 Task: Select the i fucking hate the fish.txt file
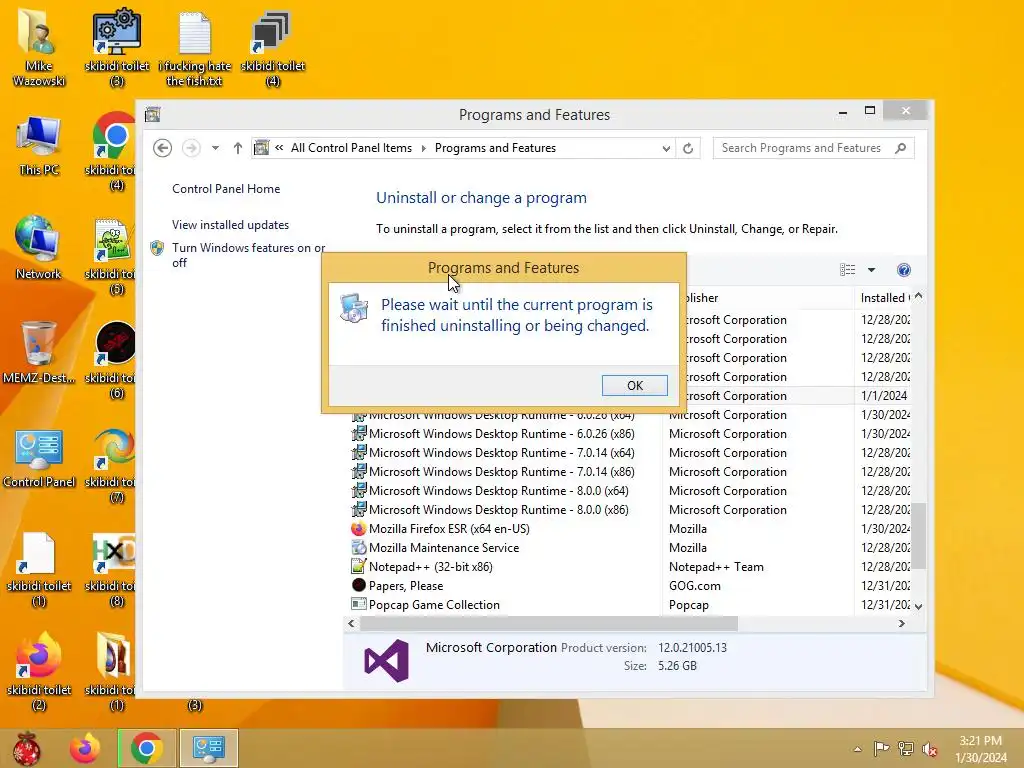(195, 47)
